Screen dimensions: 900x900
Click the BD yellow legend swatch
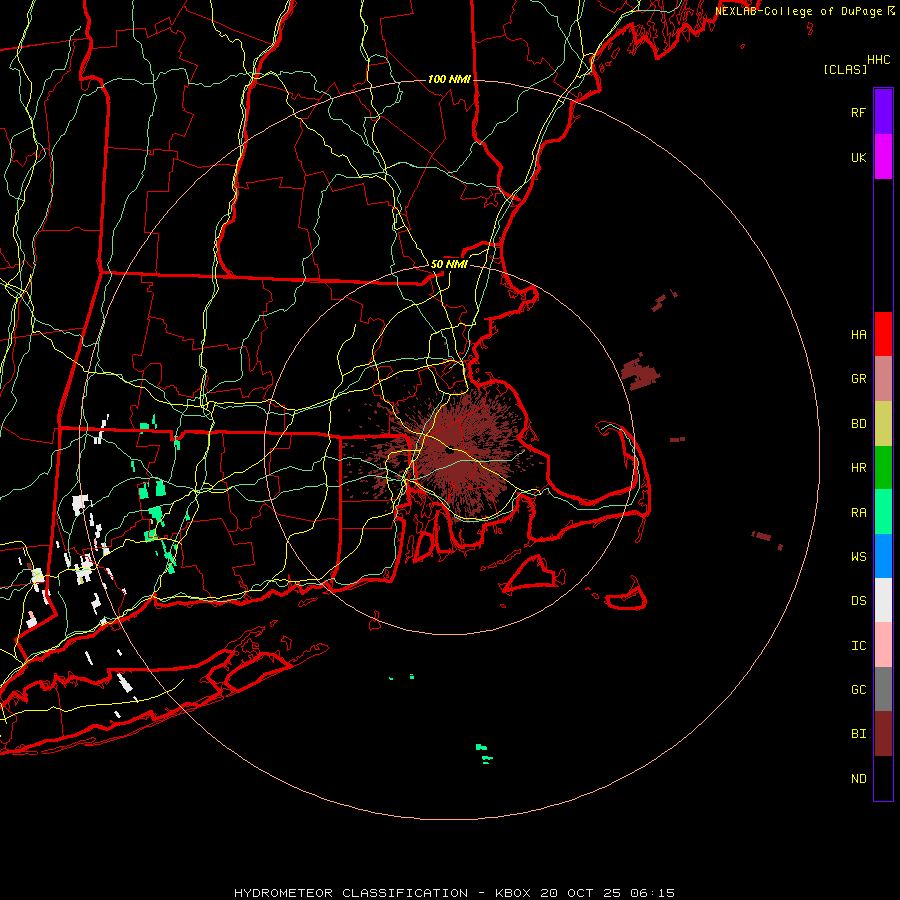click(x=883, y=424)
